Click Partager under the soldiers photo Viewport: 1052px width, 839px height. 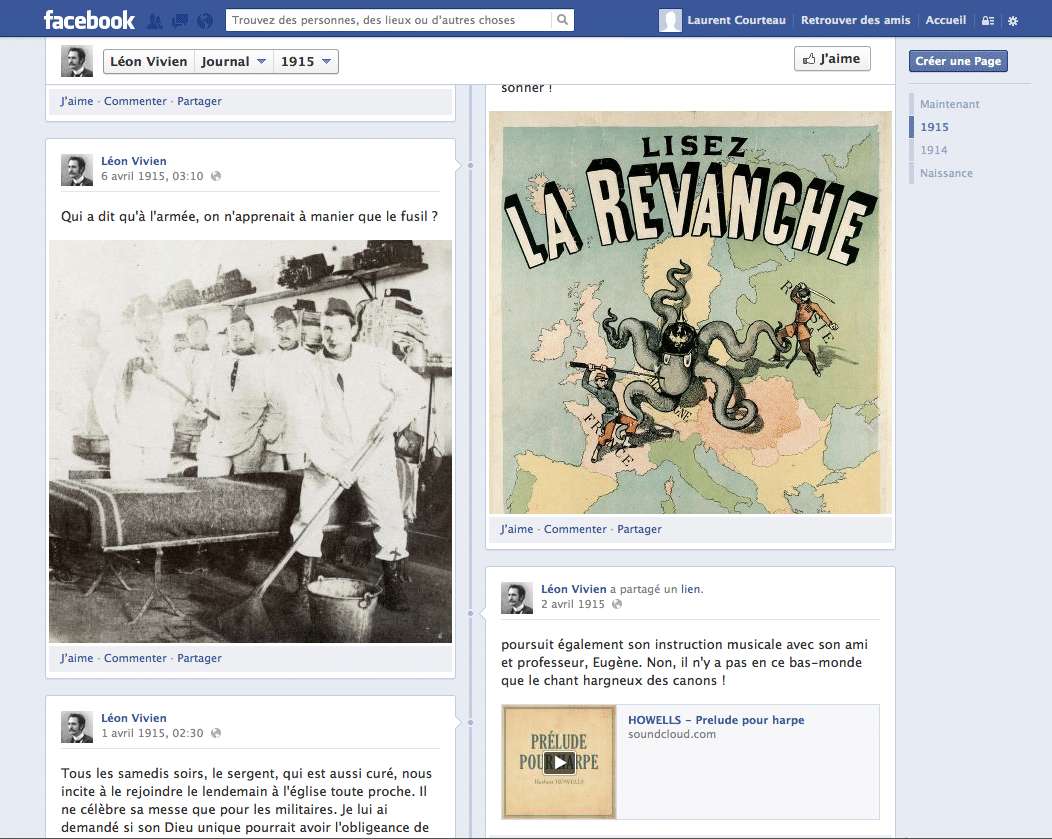coord(199,658)
